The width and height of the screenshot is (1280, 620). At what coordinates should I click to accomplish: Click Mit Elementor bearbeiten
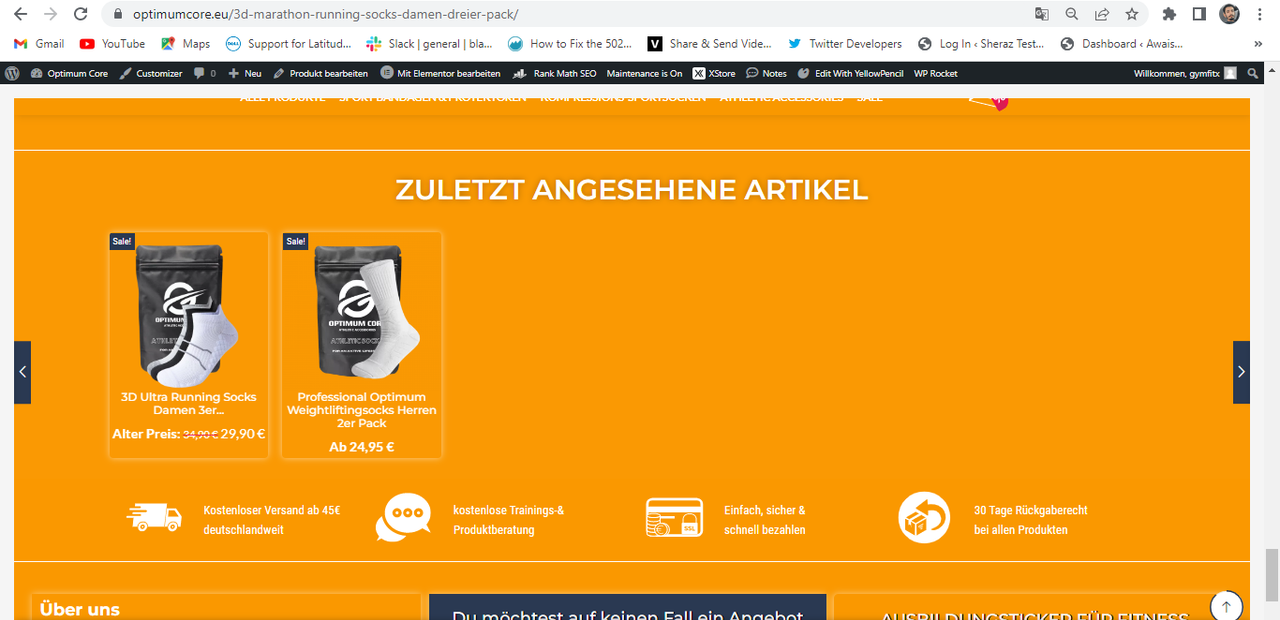(x=441, y=73)
